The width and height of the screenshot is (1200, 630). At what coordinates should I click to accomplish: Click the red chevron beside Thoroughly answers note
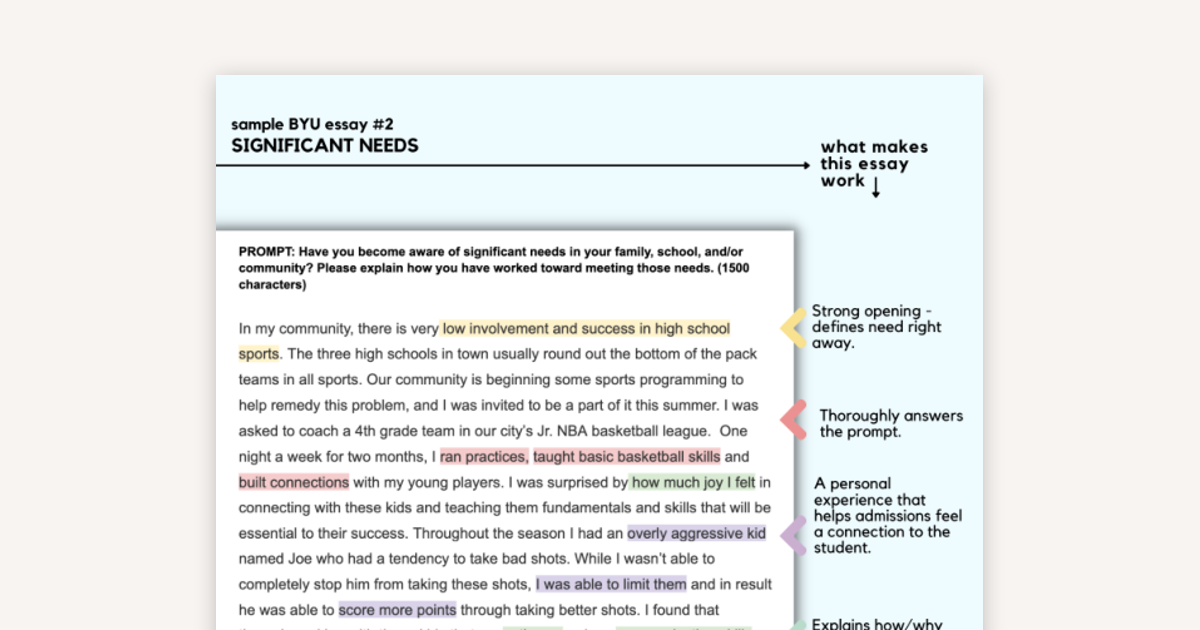794,419
